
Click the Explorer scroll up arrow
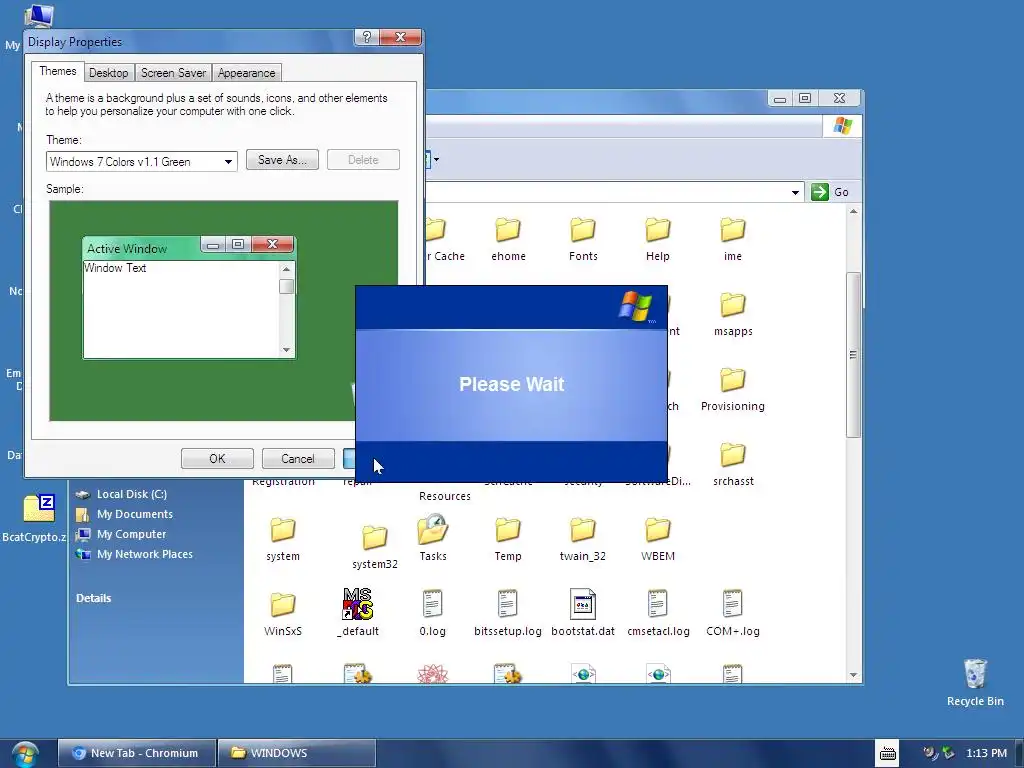tap(853, 212)
